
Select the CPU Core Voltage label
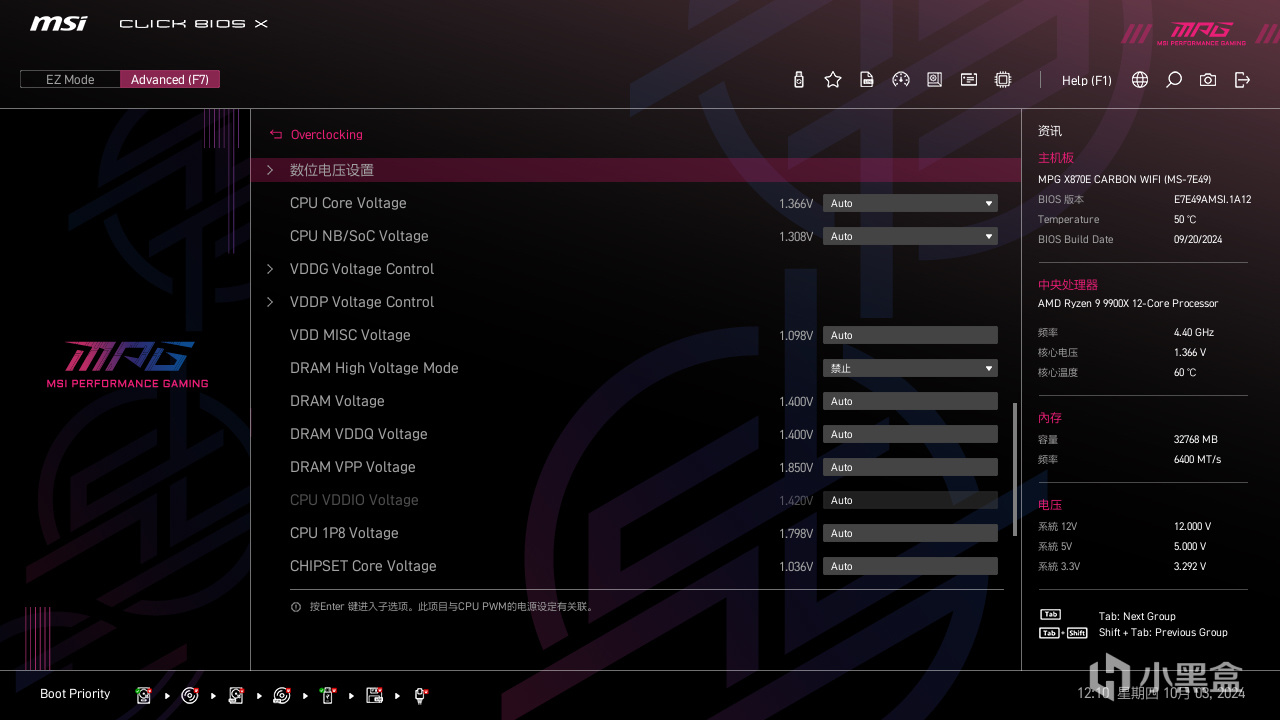(x=348, y=203)
